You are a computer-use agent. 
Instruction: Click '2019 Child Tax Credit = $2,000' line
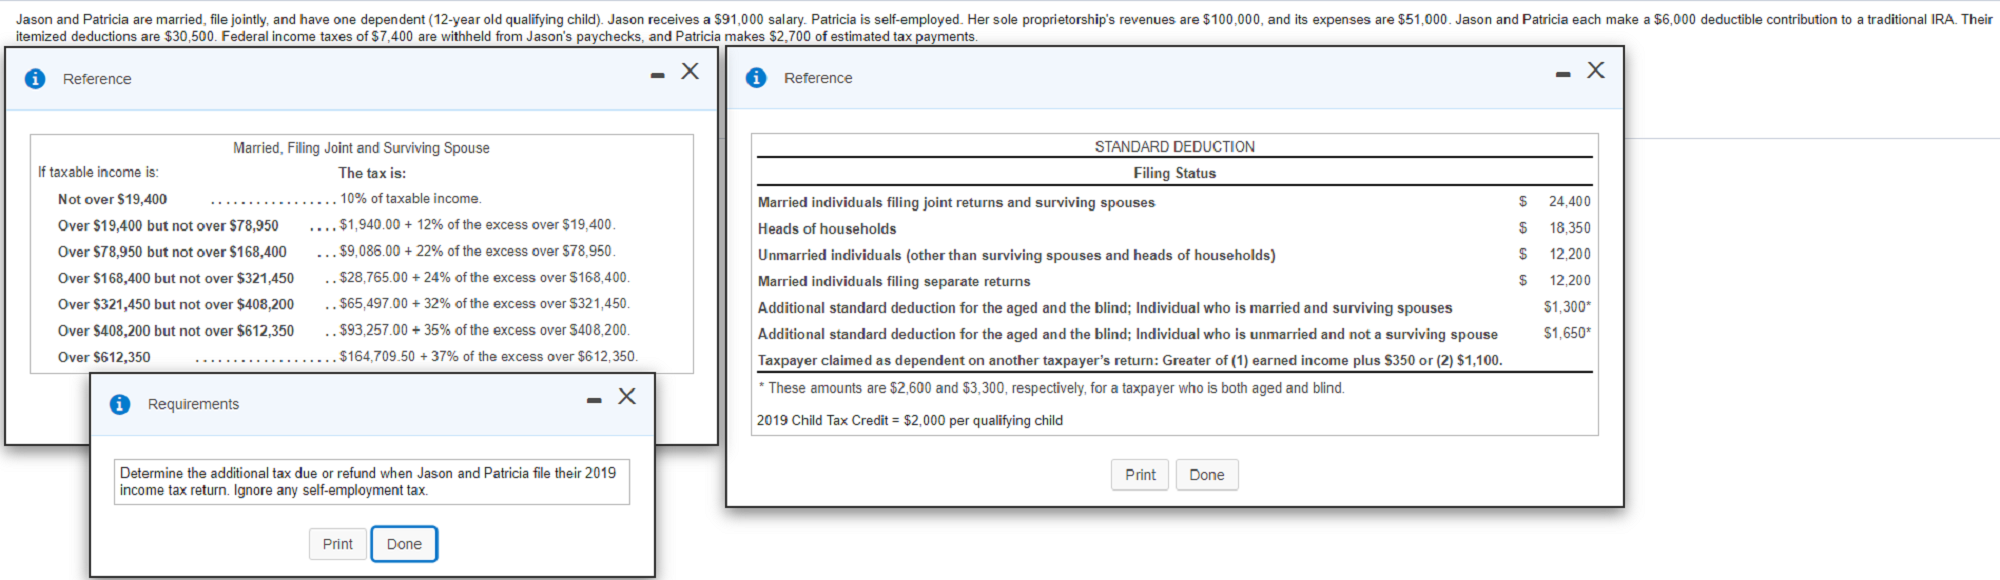910,420
